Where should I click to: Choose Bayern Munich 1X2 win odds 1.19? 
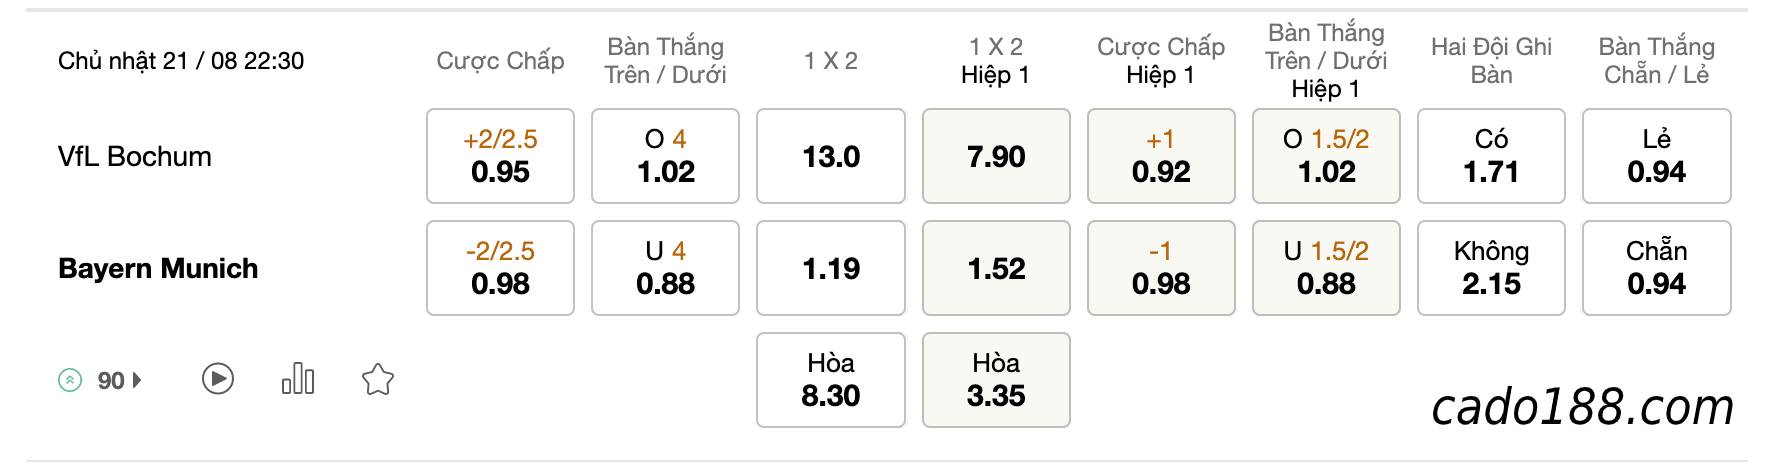(x=831, y=268)
